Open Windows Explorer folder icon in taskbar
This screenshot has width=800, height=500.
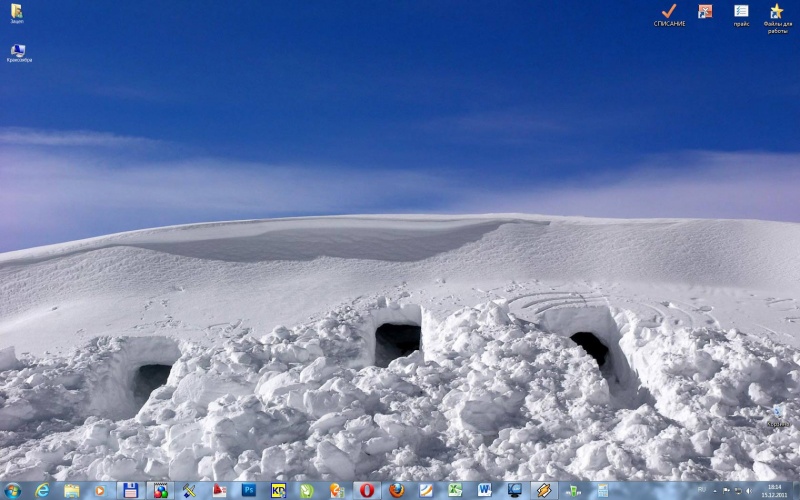(x=71, y=490)
